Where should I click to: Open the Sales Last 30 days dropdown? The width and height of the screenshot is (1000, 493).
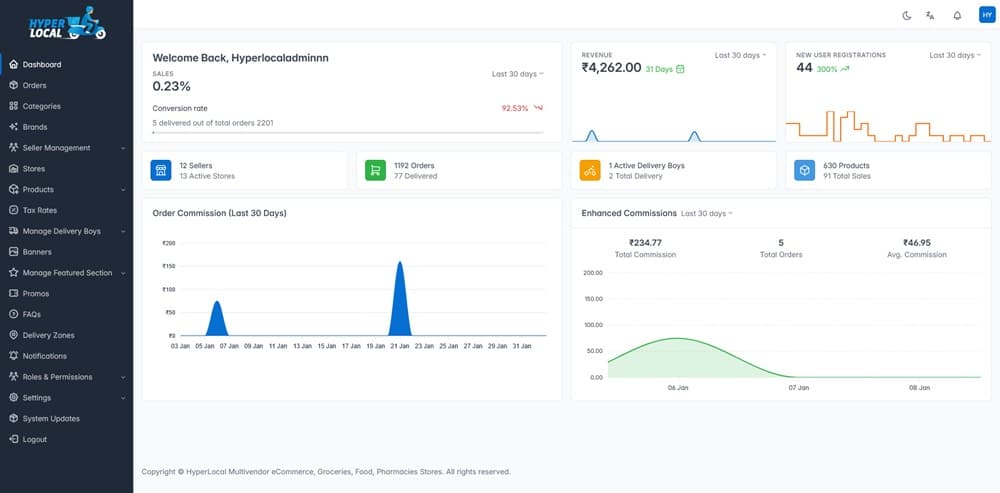517,74
